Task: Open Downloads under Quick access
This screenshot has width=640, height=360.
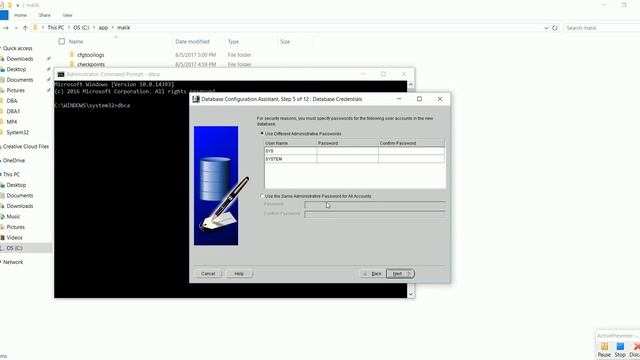Action: click(20, 59)
